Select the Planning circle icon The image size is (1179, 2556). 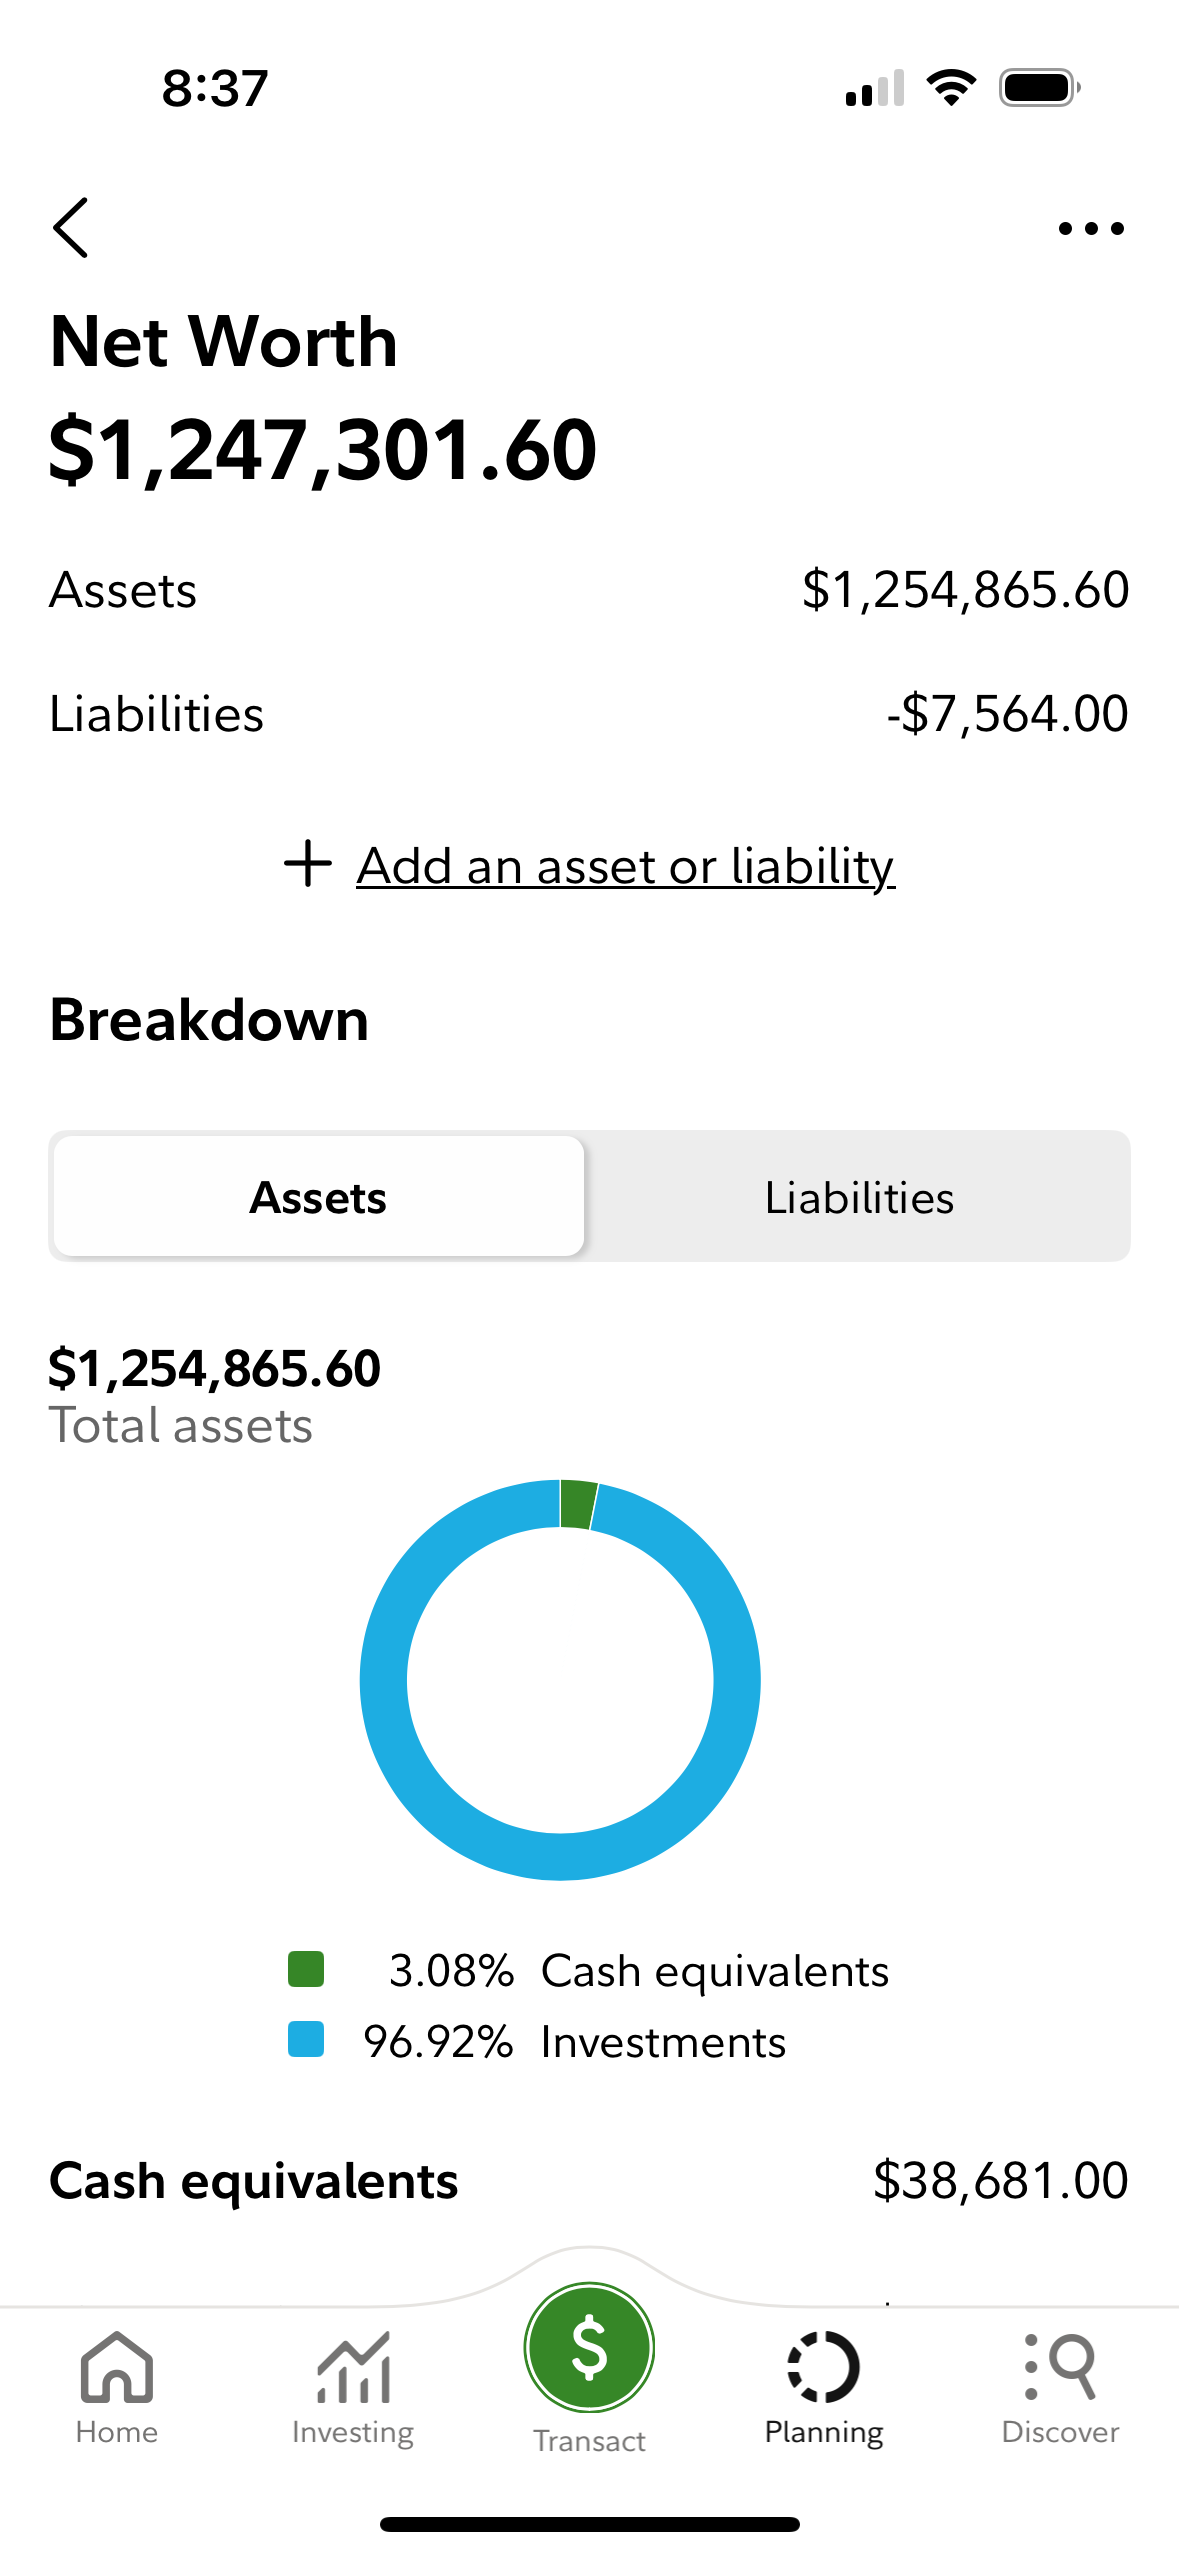(x=824, y=2368)
